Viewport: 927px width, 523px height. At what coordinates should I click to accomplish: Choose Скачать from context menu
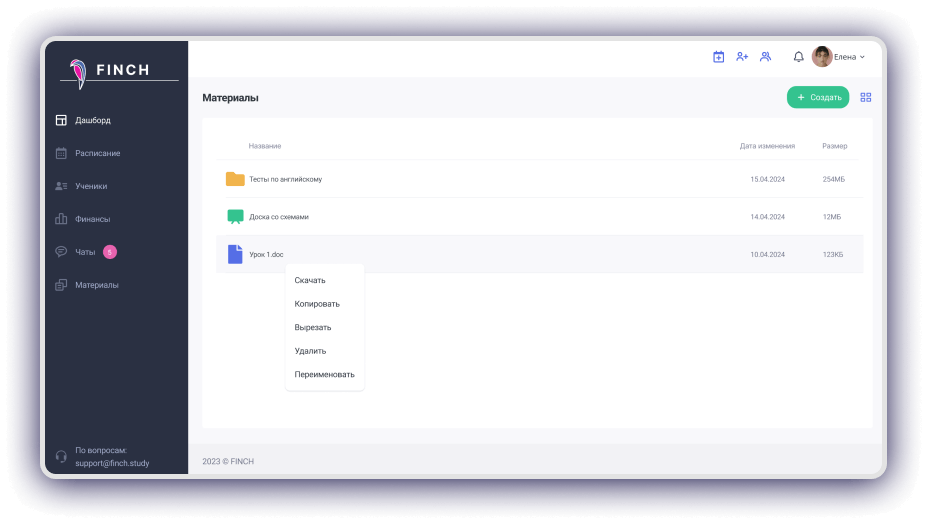tap(310, 280)
